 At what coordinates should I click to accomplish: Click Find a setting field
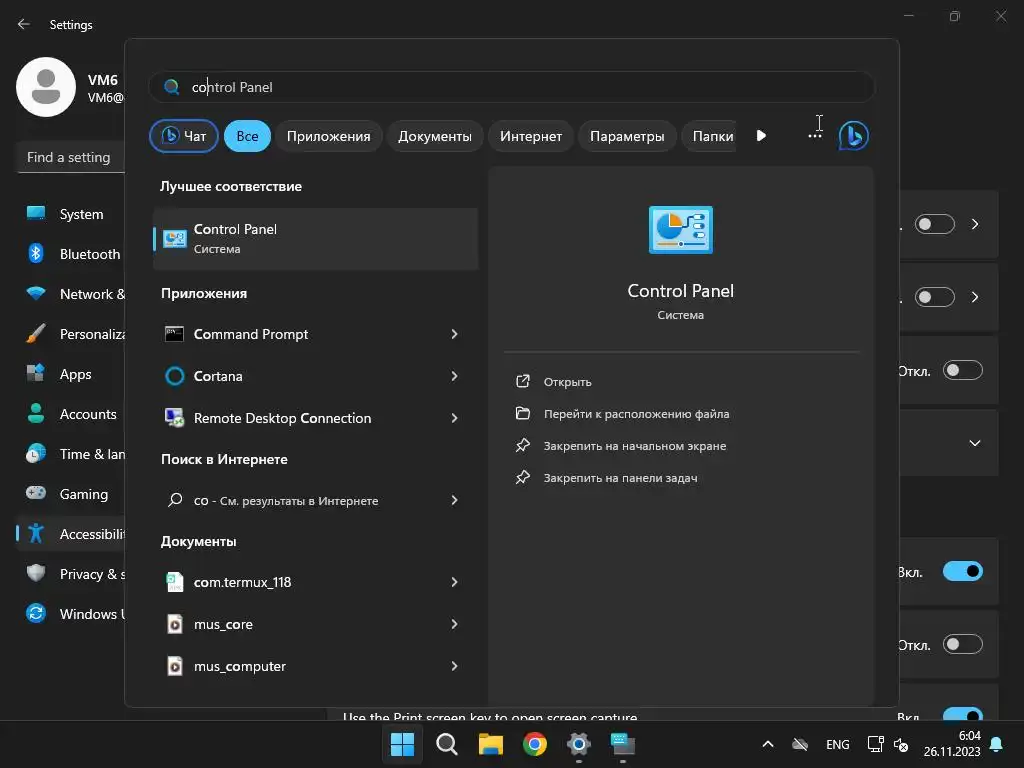pyautogui.click(x=71, y=157)
